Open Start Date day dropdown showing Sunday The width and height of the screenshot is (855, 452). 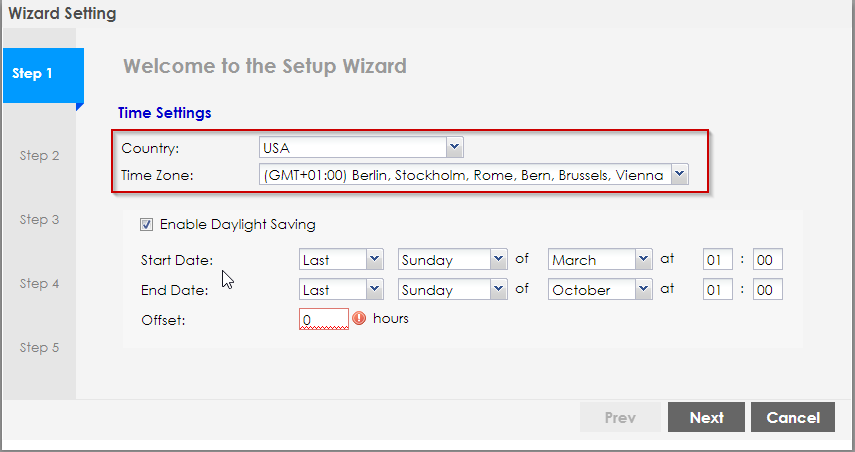coord(453,260)
